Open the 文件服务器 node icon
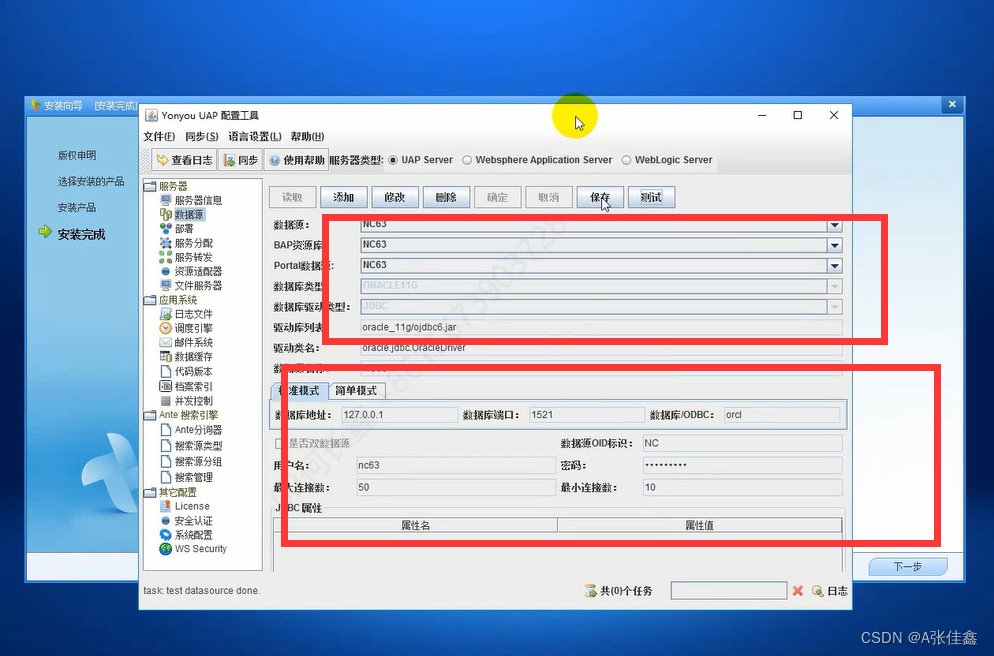 pyautogui.click(x=165, y=286)
